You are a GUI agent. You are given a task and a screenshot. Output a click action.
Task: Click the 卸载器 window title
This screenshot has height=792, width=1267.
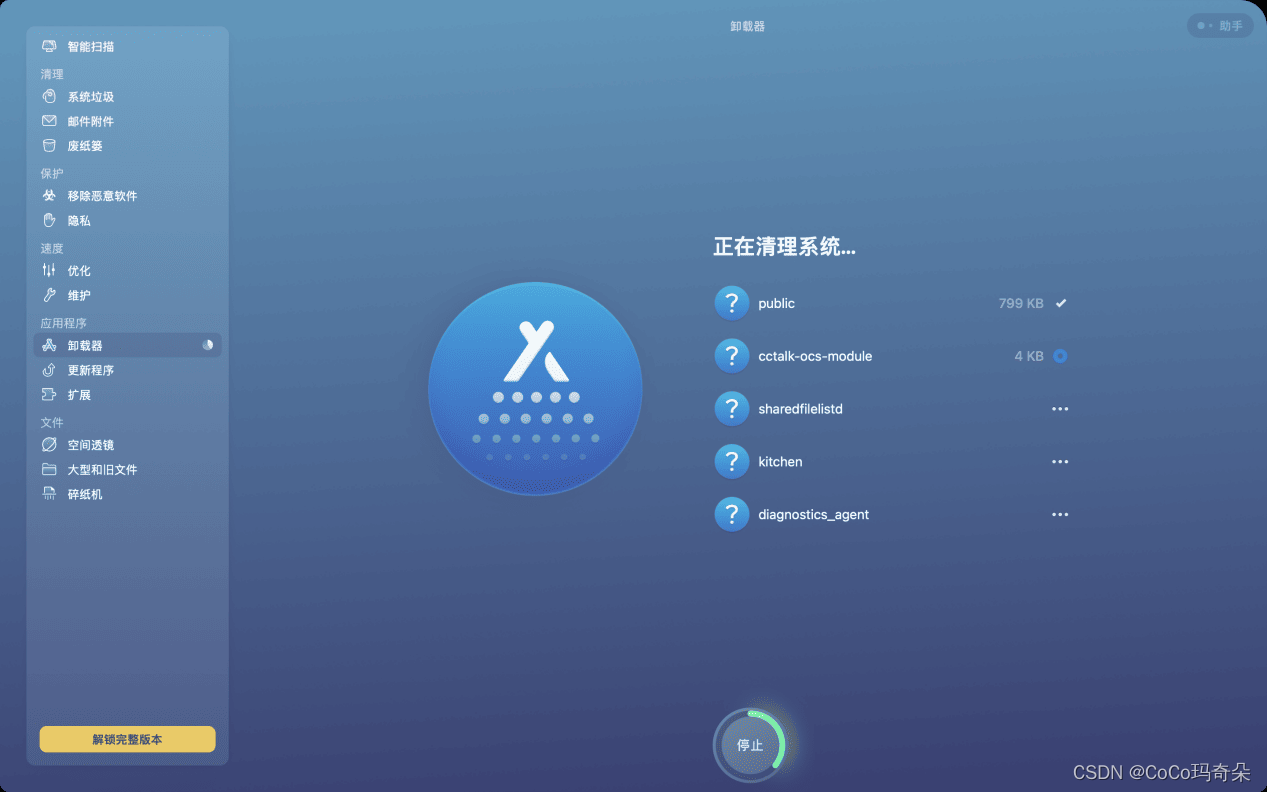(x=747, y=27)
